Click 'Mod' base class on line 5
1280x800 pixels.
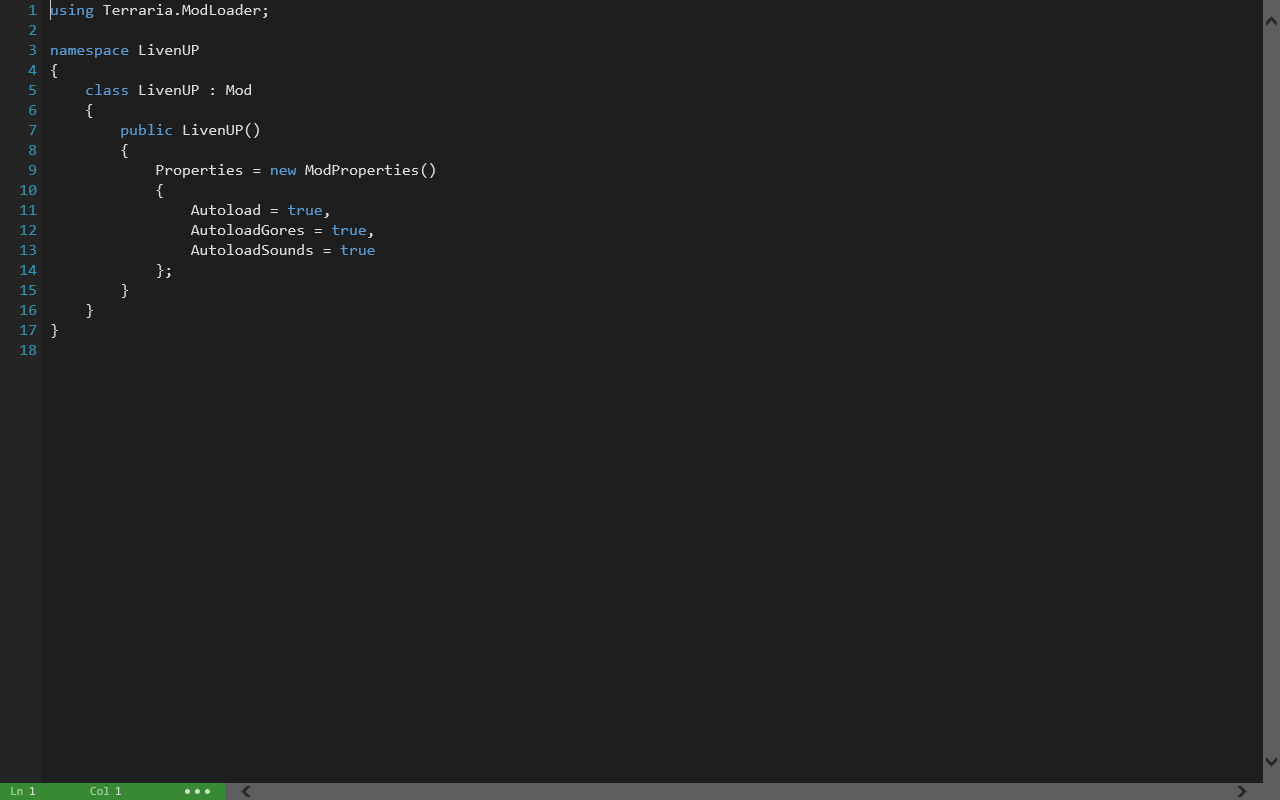239,90
